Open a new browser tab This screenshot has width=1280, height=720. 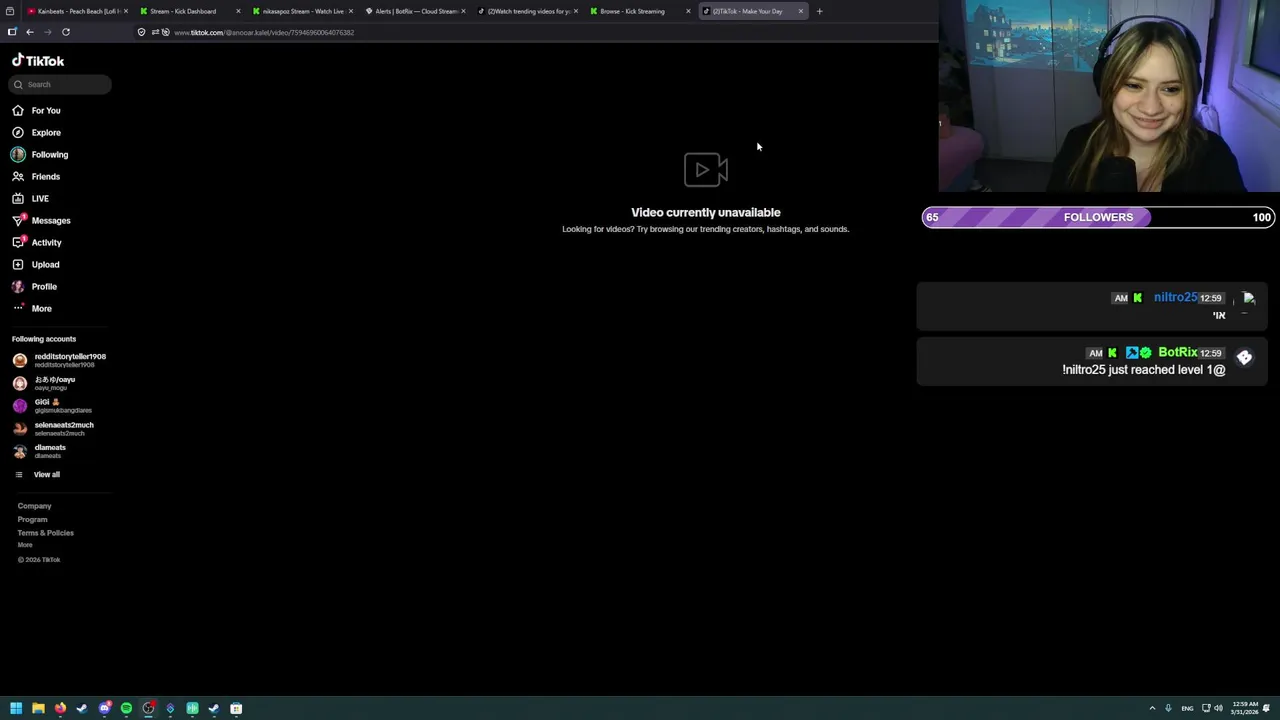pos(819,11)
